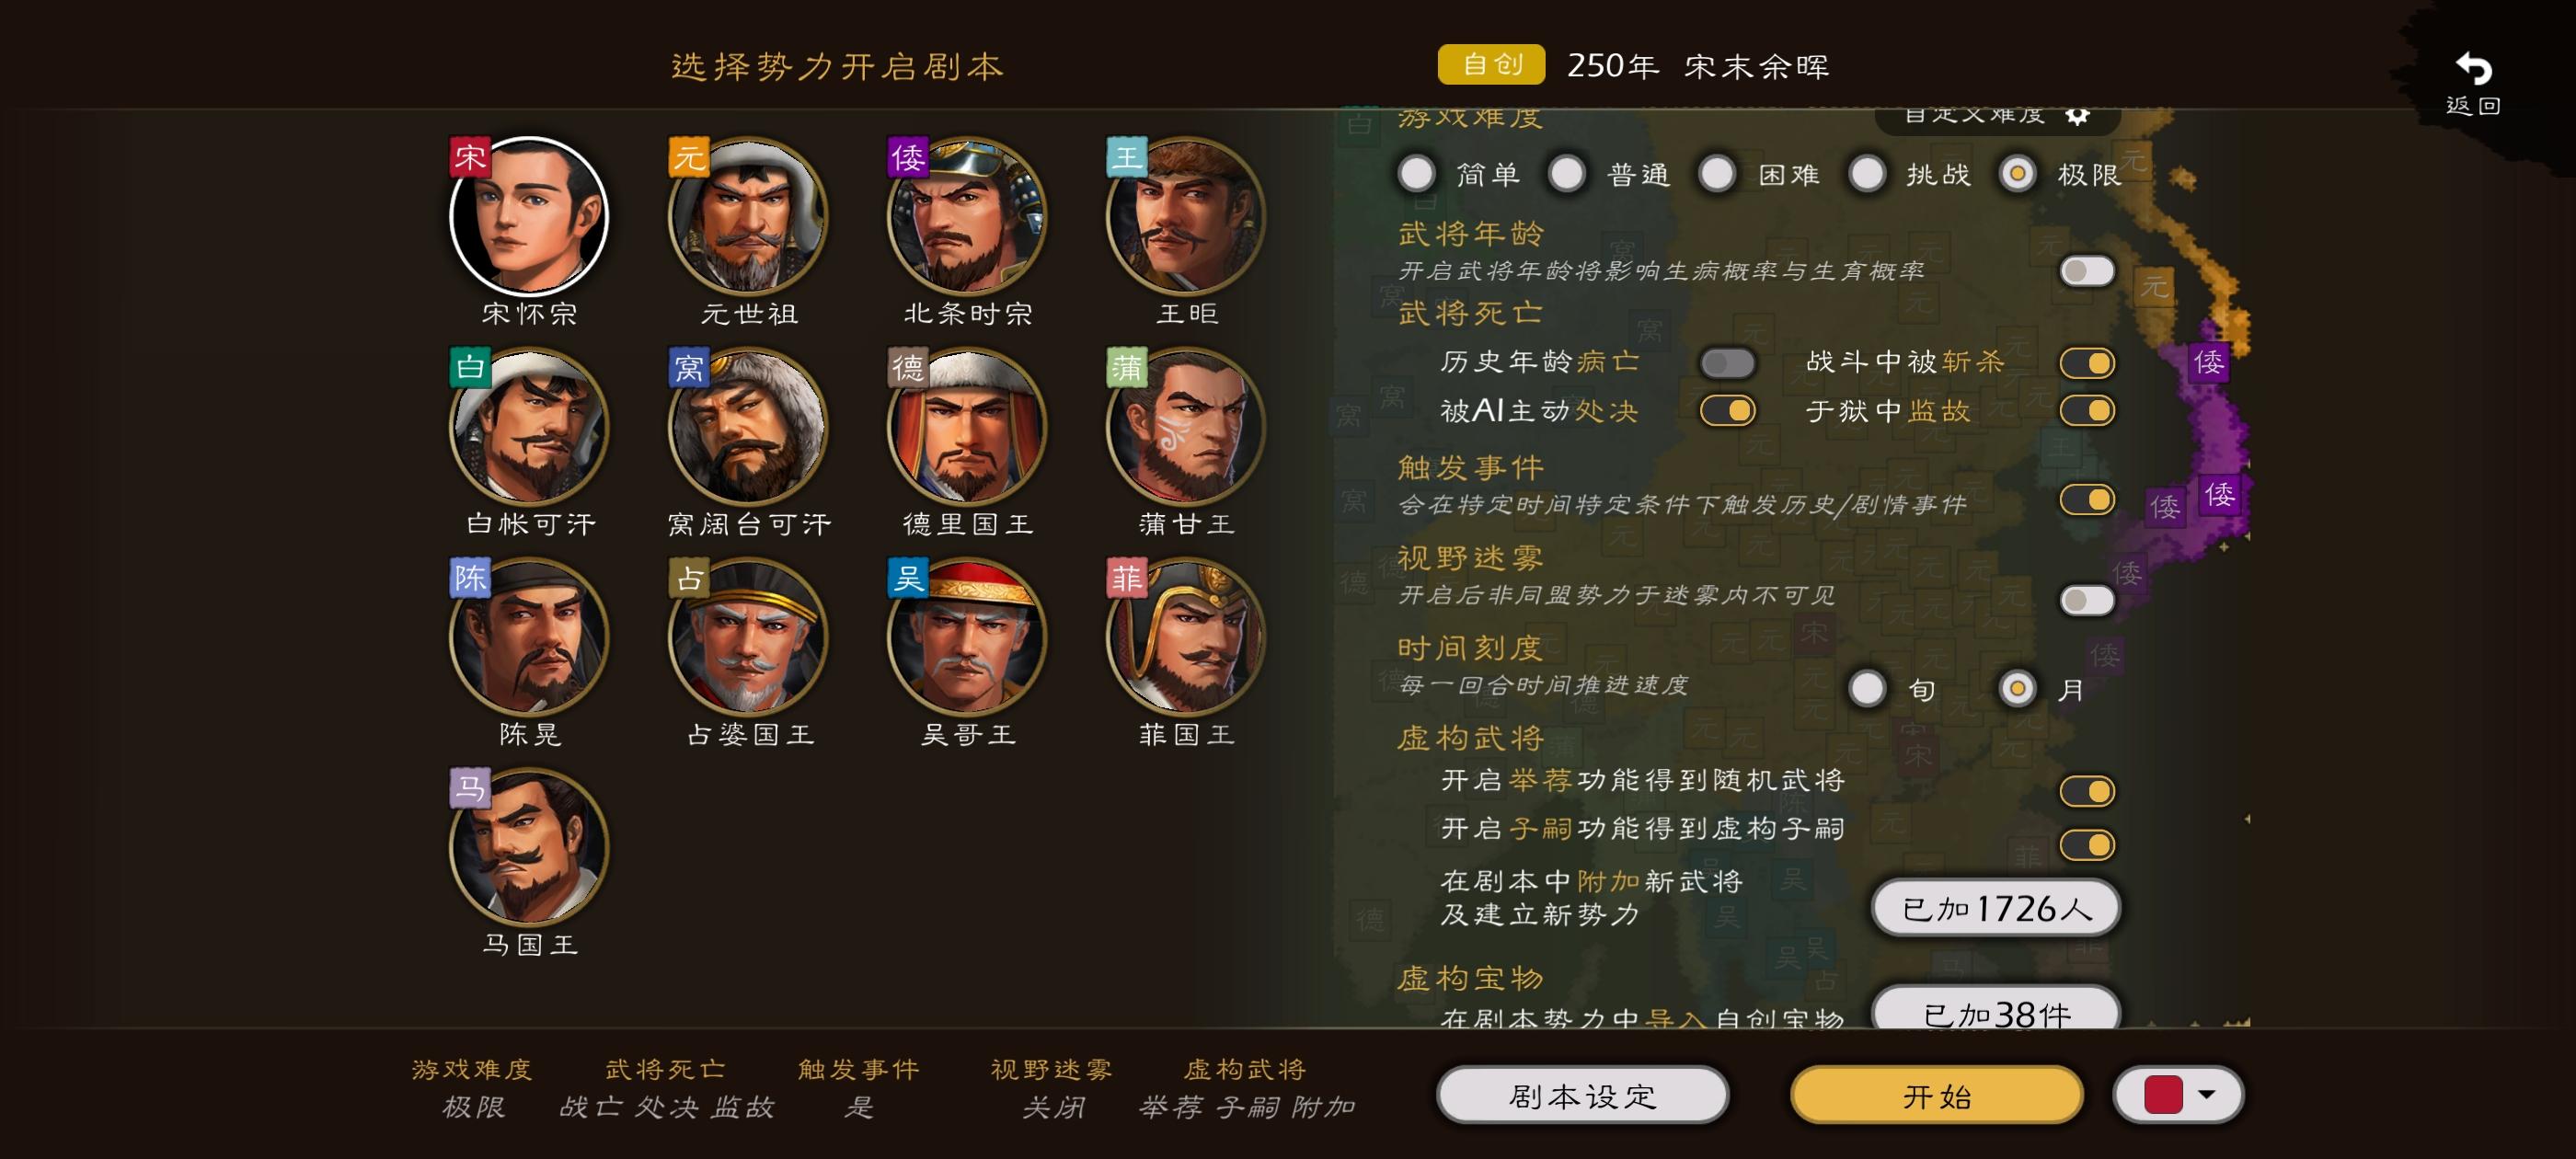Click the 已加1726人 added generals button

(1996, 908)
